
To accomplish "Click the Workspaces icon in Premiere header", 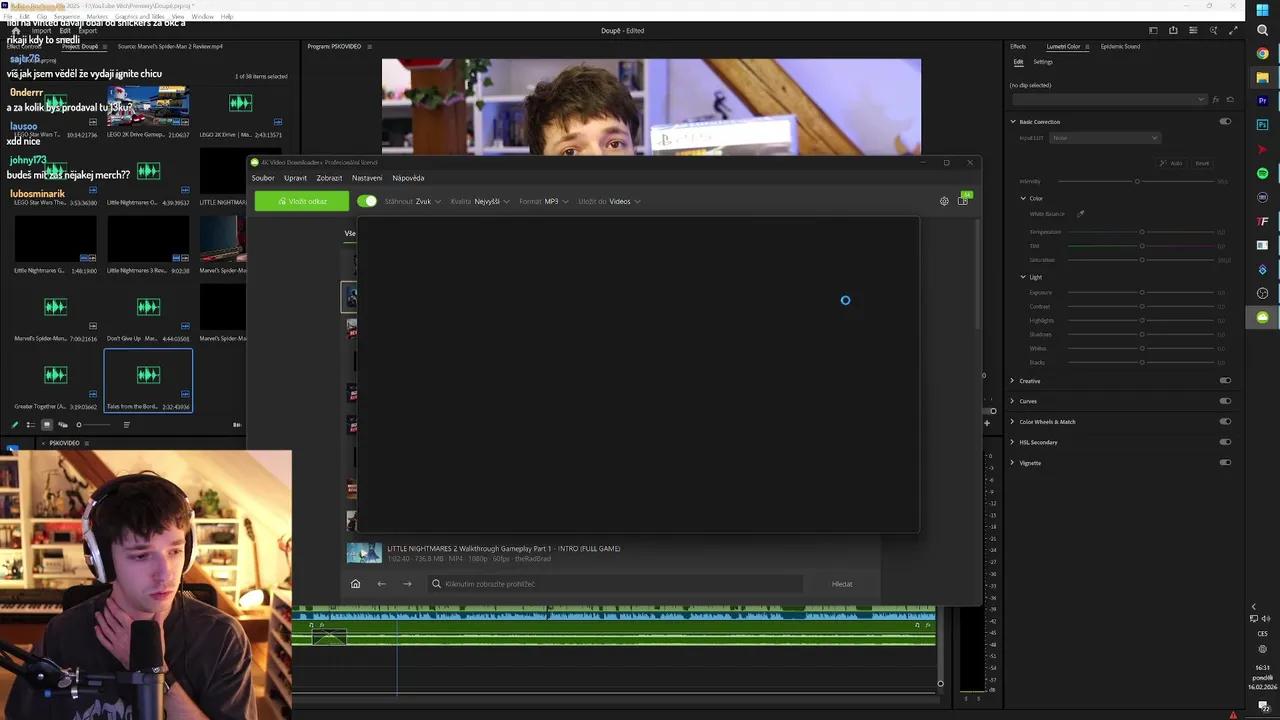I will 1153,31.
